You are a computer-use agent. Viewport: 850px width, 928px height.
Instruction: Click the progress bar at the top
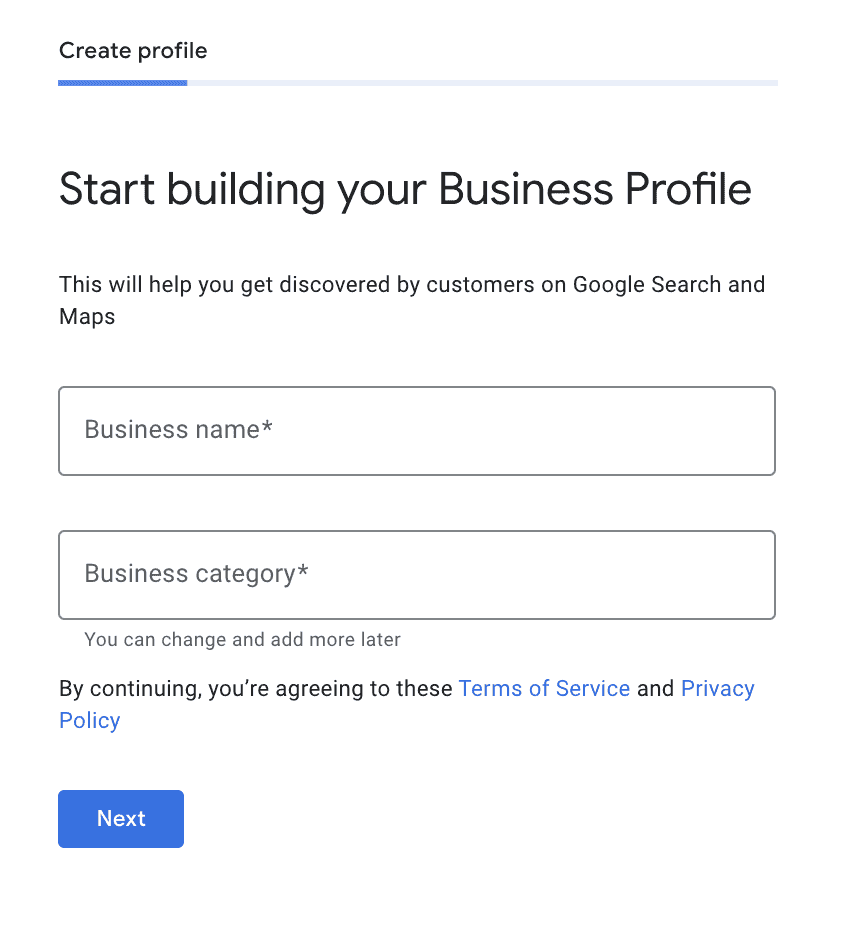(x=417, y=83)
